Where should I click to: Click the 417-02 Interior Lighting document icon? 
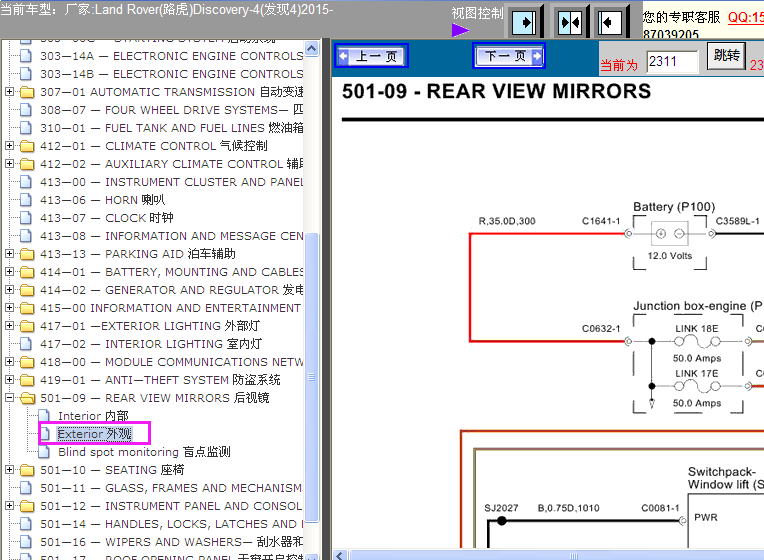(x=26, y=344)
